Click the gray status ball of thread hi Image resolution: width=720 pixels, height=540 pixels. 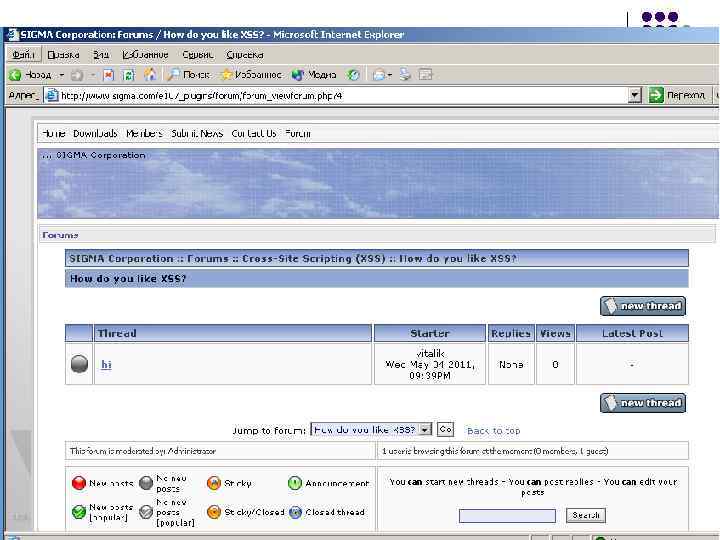tap(79, 364)
